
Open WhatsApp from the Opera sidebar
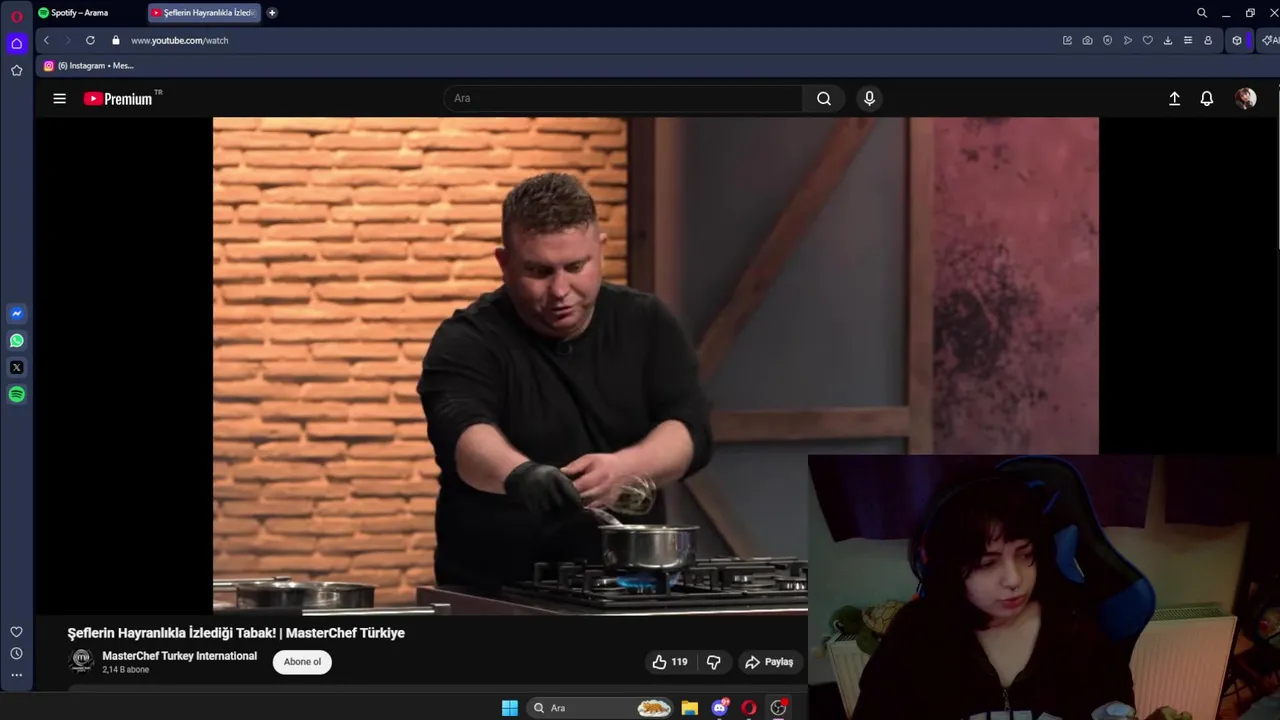pyautogui.click(x=16, y=340)
